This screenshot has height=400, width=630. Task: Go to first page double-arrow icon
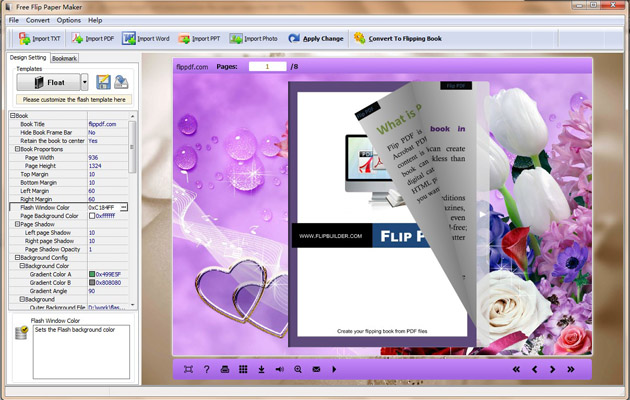(516, 369)
